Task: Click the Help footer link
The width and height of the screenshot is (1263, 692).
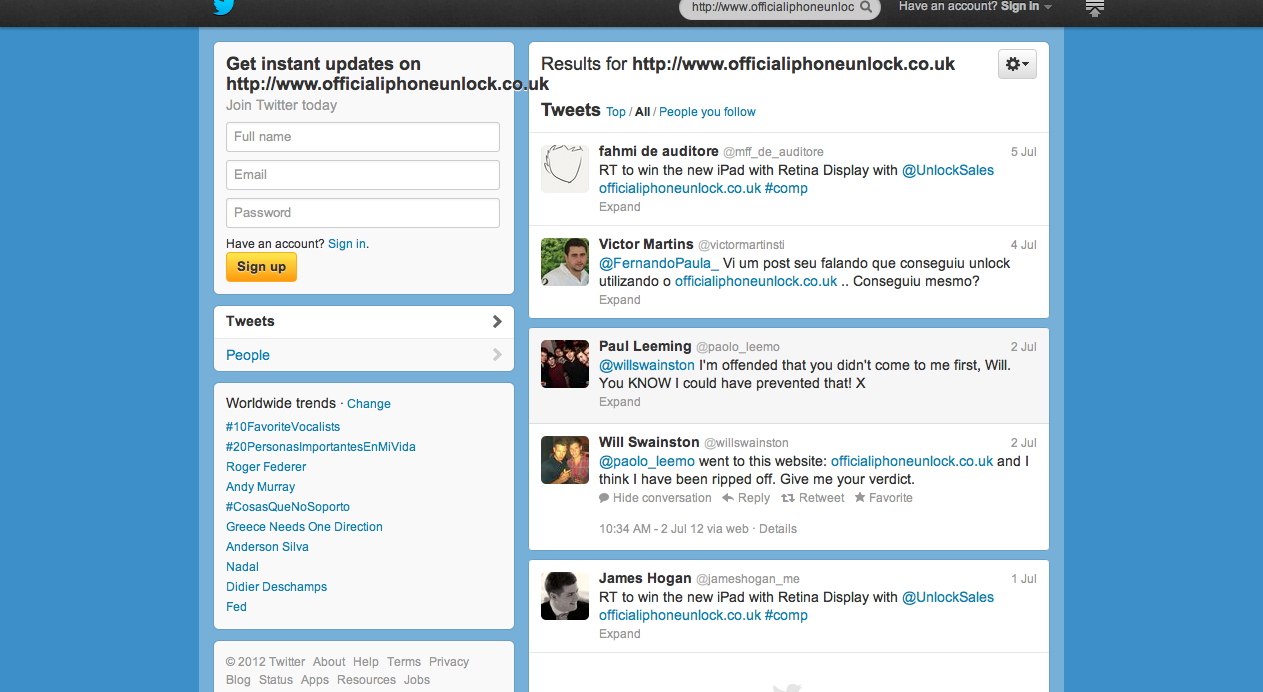Action: [x=366, y=662]
